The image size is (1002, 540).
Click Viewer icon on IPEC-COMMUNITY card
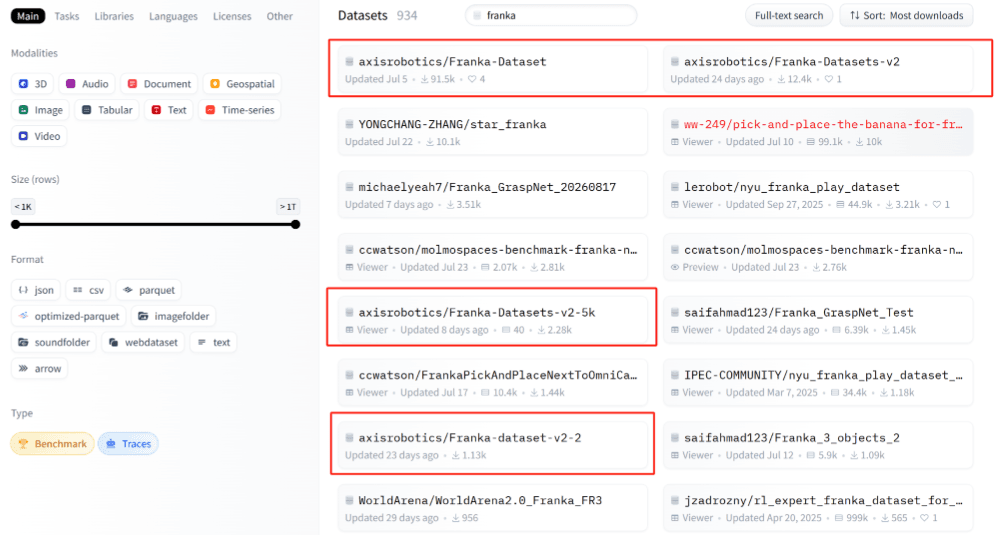point(675,392)
